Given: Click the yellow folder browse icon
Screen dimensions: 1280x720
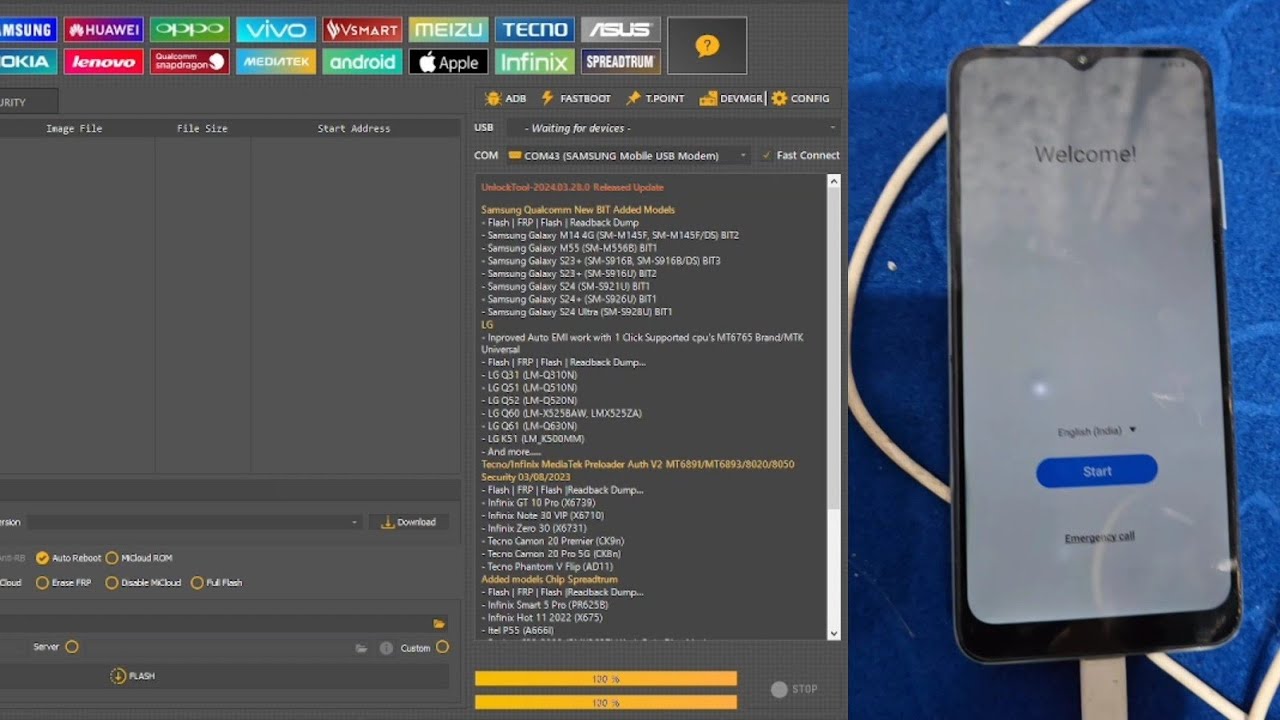Looking at the screenshot, I should 439,623.
